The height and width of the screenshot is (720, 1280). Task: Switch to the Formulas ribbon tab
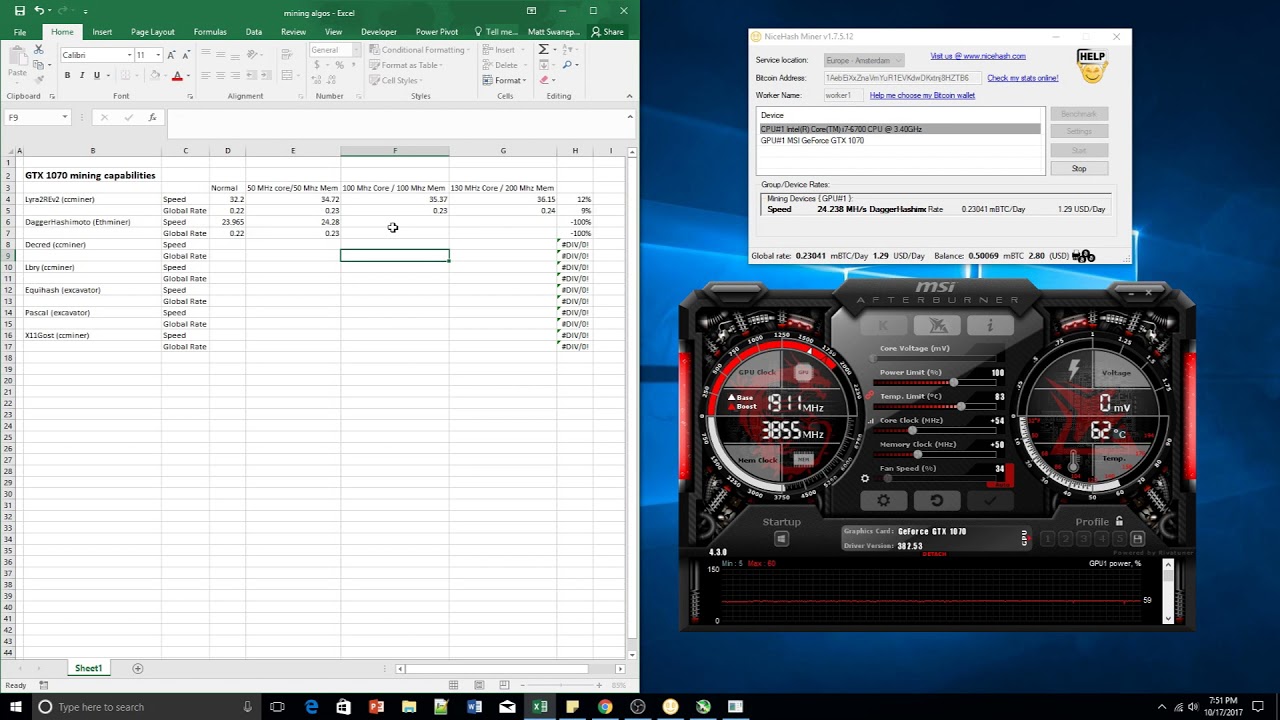(x=210, y=32)
